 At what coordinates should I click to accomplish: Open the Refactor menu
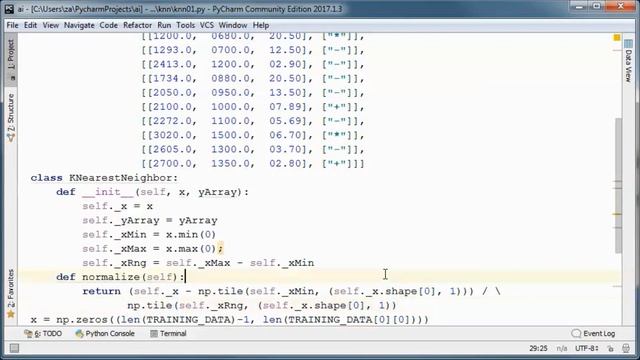coord(138,25)
